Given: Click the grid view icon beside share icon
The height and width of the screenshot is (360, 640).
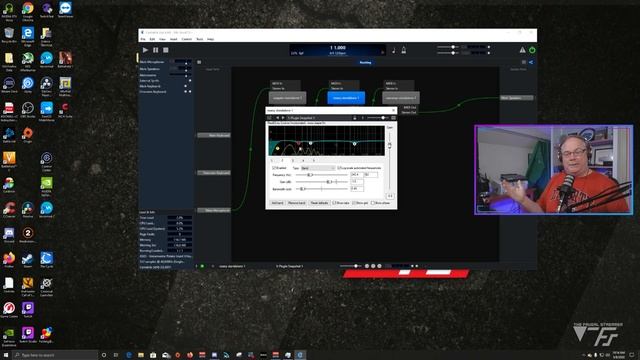Looking at the screenshot, I should (524, 62).
